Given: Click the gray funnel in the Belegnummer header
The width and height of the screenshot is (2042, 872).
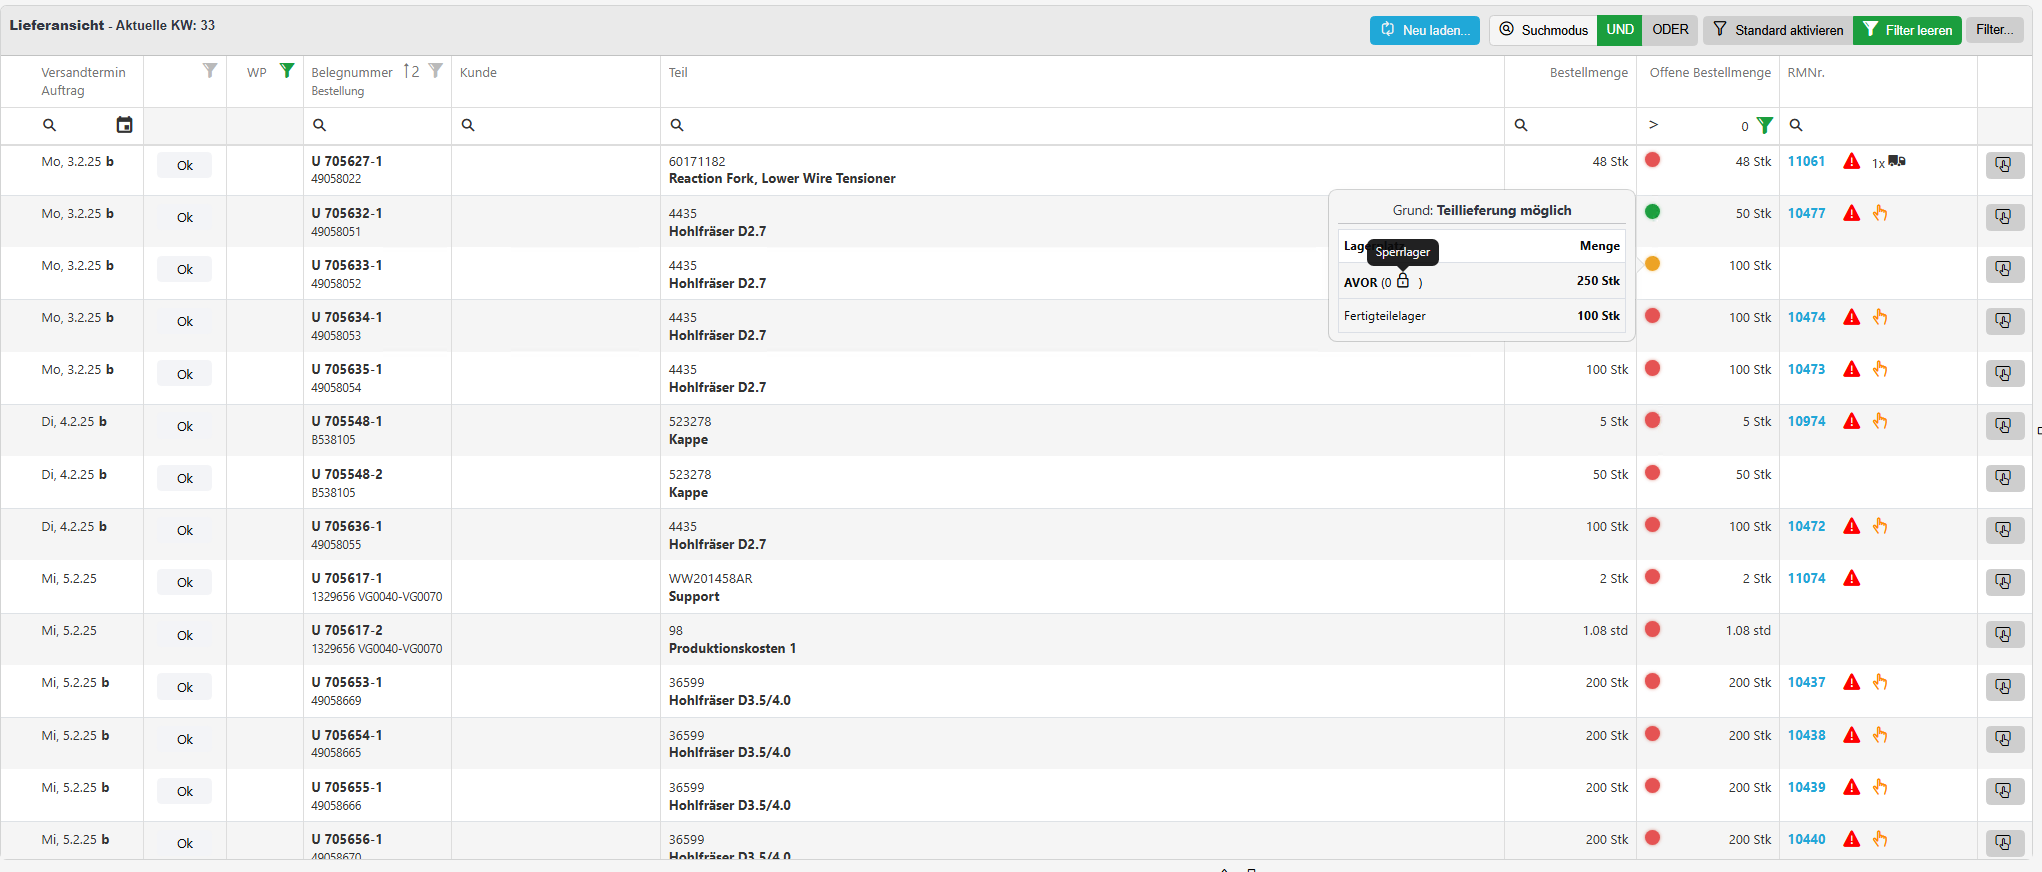Looking at the screenshot, I should coord(435,71).
